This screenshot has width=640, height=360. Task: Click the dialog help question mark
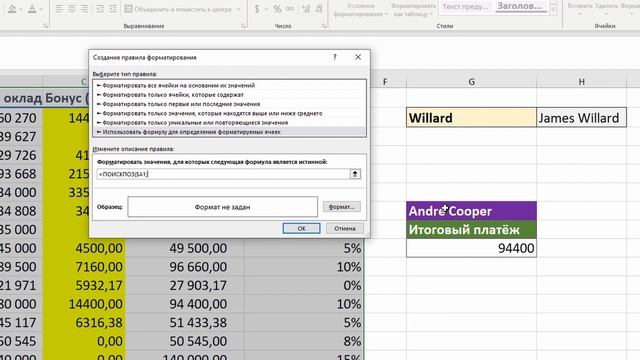pyautogui.click(x=335, y=57)
